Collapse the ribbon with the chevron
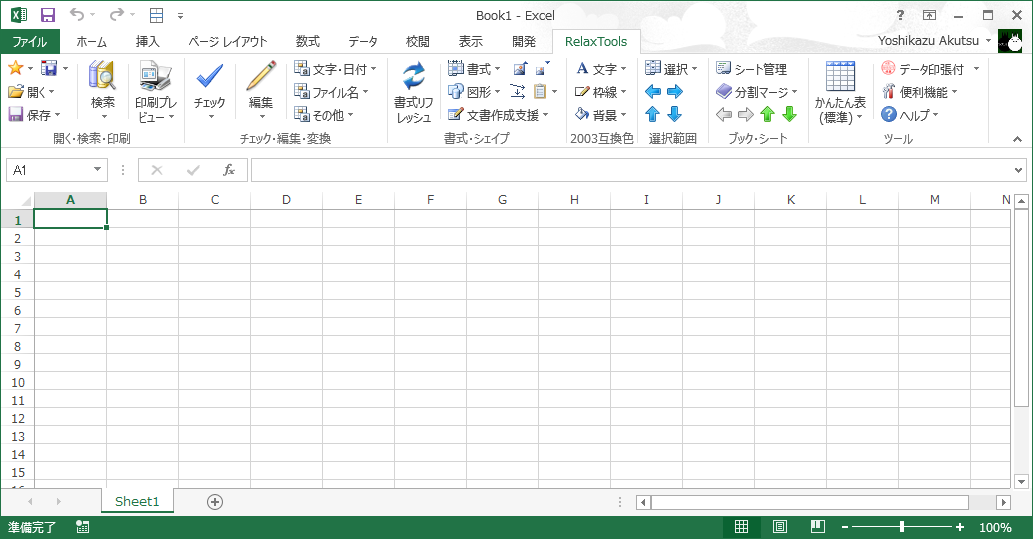Screen dimensions: 1033x539 (x=1017, y=139)
